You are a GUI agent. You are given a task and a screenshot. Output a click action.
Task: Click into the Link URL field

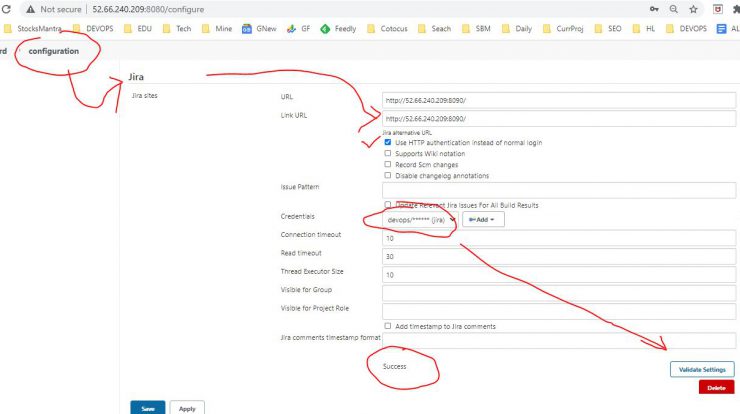[x=559, y=118]
